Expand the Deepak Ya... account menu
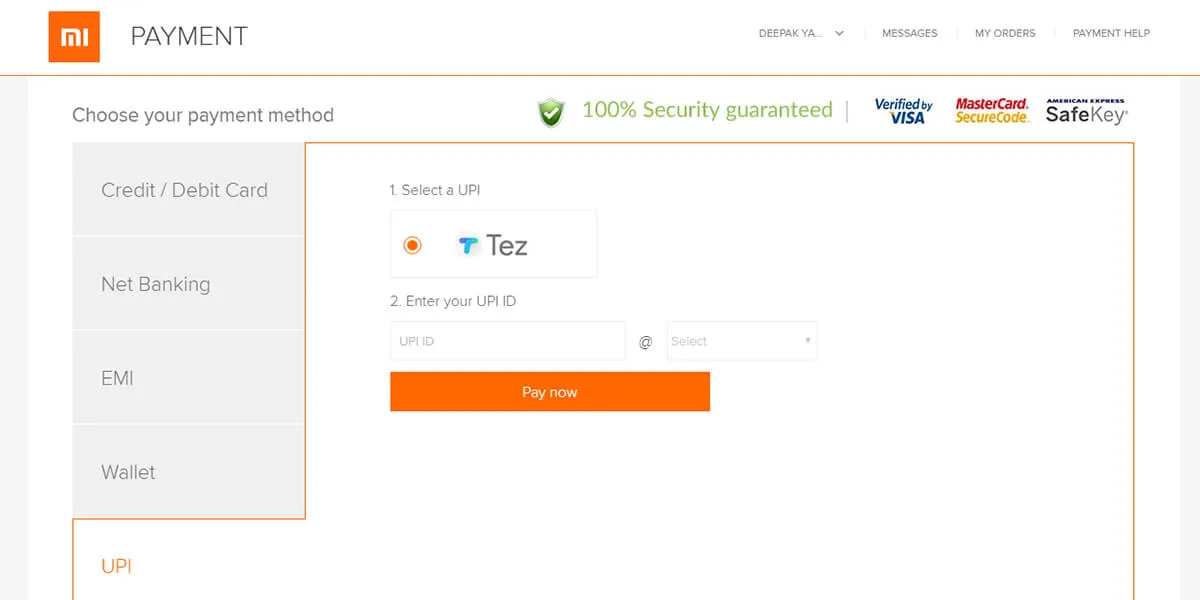The image size is (1200, 600). click(x=801, y=33)
